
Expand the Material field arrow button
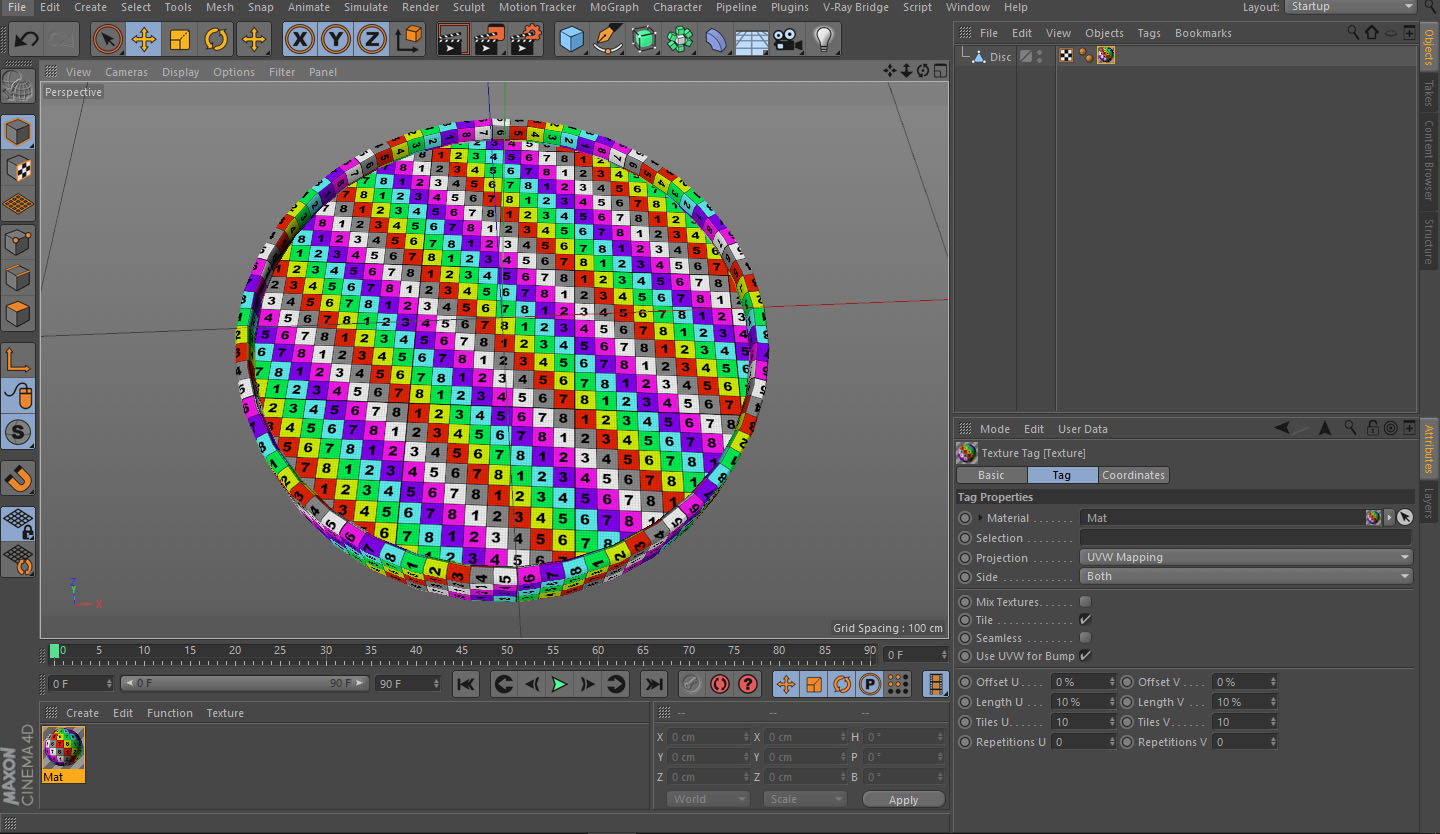(x=1389, y=517)
